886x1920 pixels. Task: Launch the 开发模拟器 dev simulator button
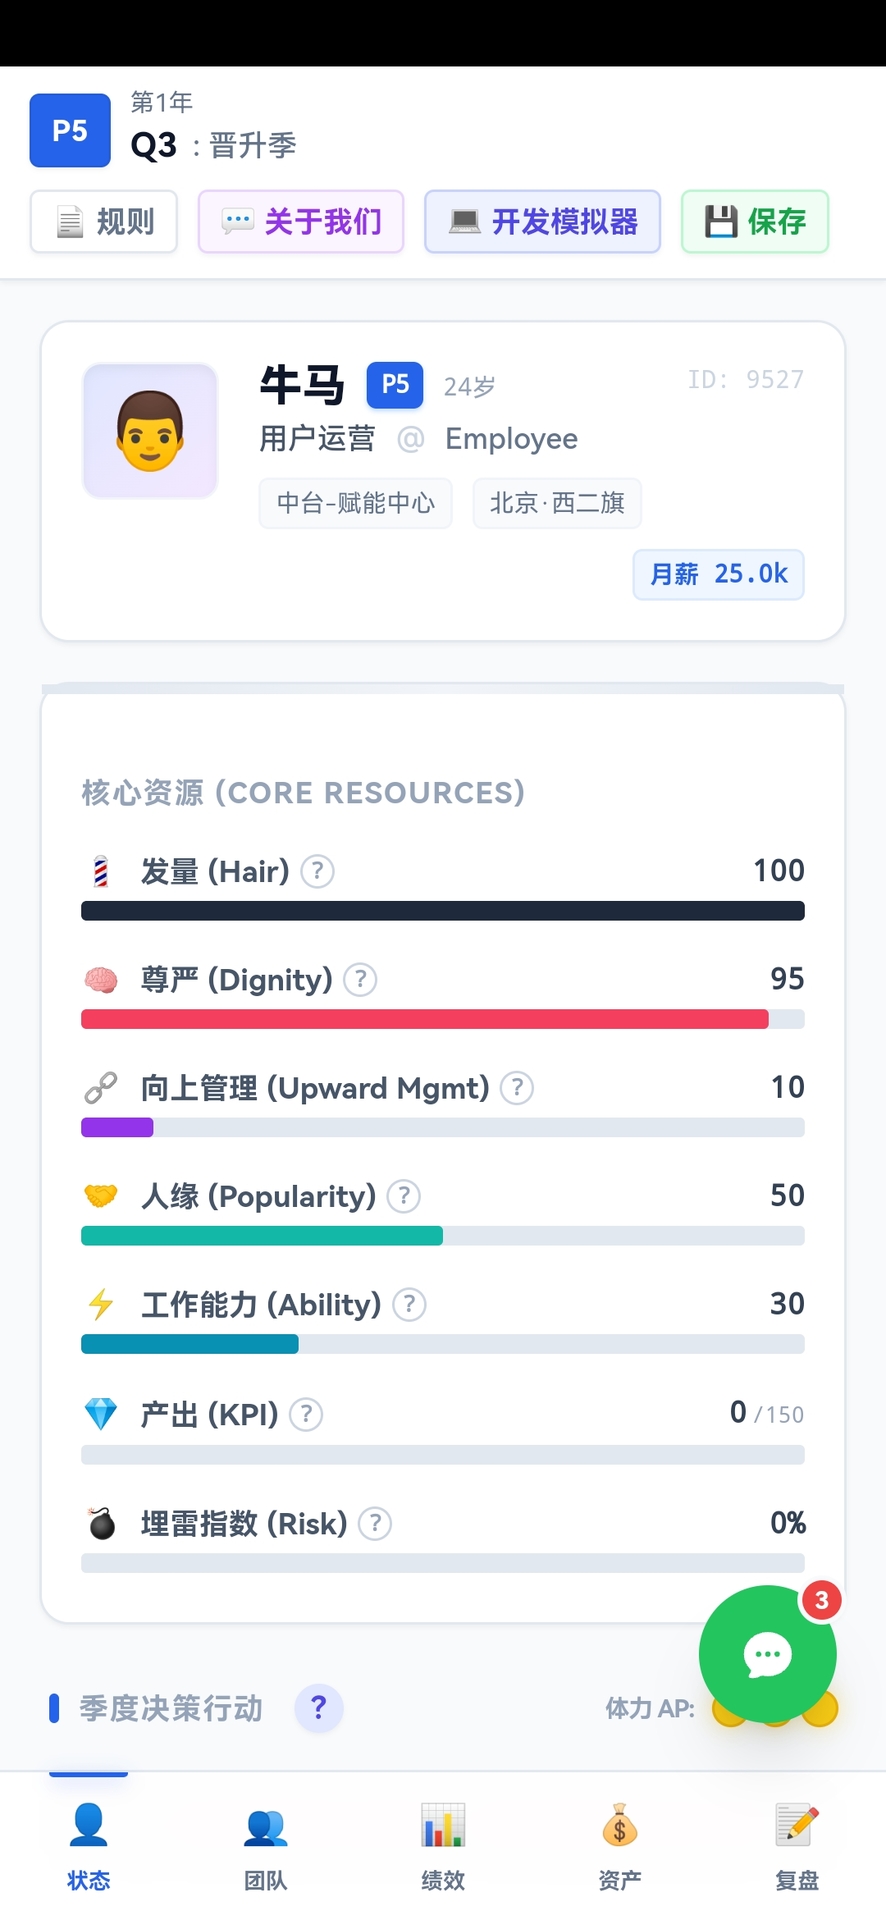[542, 221]
